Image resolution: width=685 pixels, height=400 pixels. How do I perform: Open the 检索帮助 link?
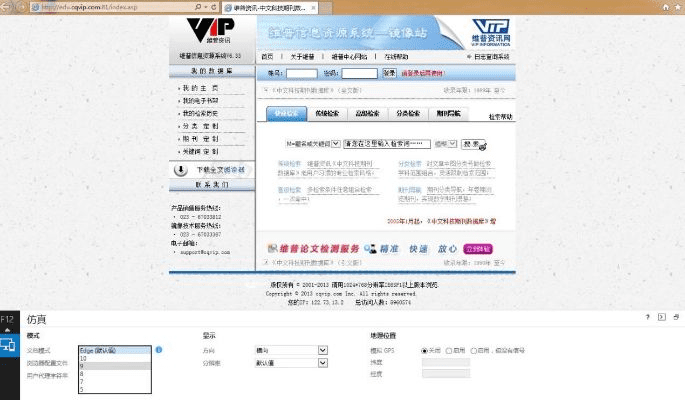(500, 117)
